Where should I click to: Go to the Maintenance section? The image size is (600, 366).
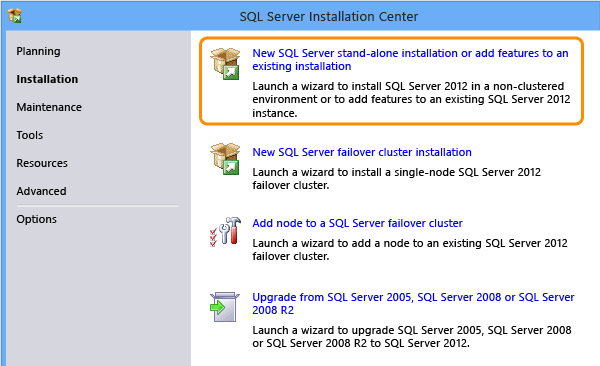coord(49,107)
